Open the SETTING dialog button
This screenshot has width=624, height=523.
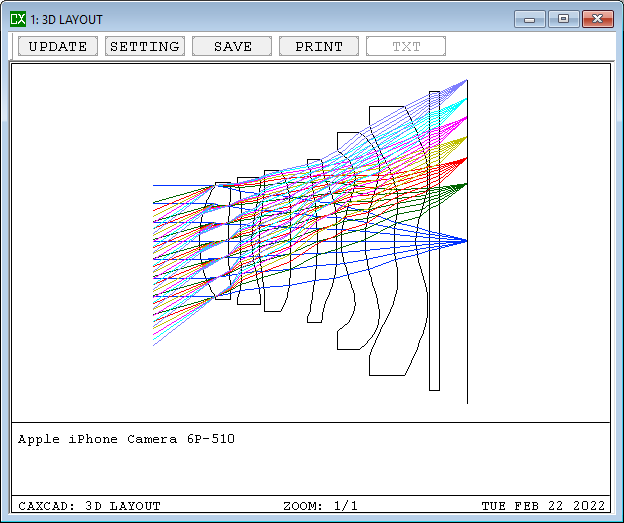(x=145, y=46)
